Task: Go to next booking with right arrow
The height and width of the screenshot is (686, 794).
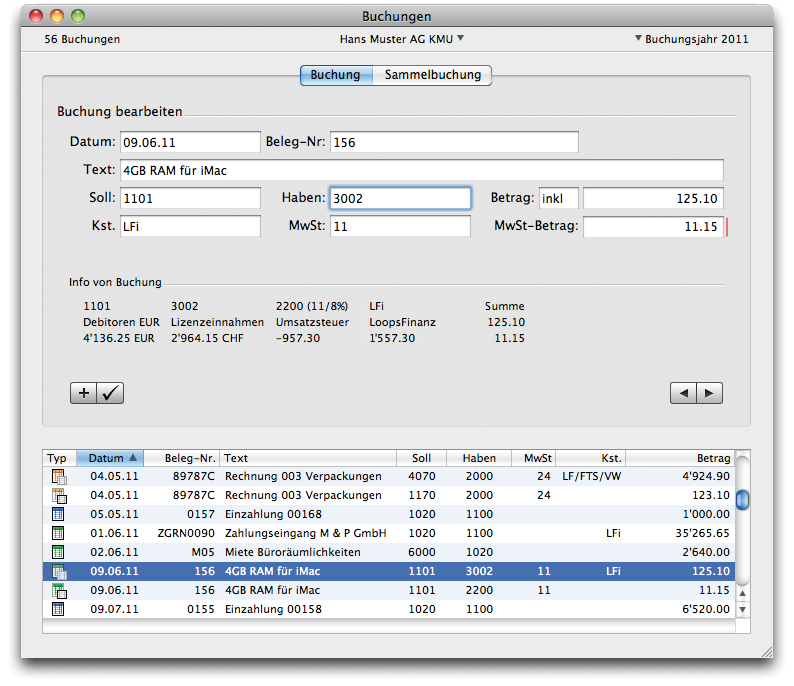Action: [709, 393]
